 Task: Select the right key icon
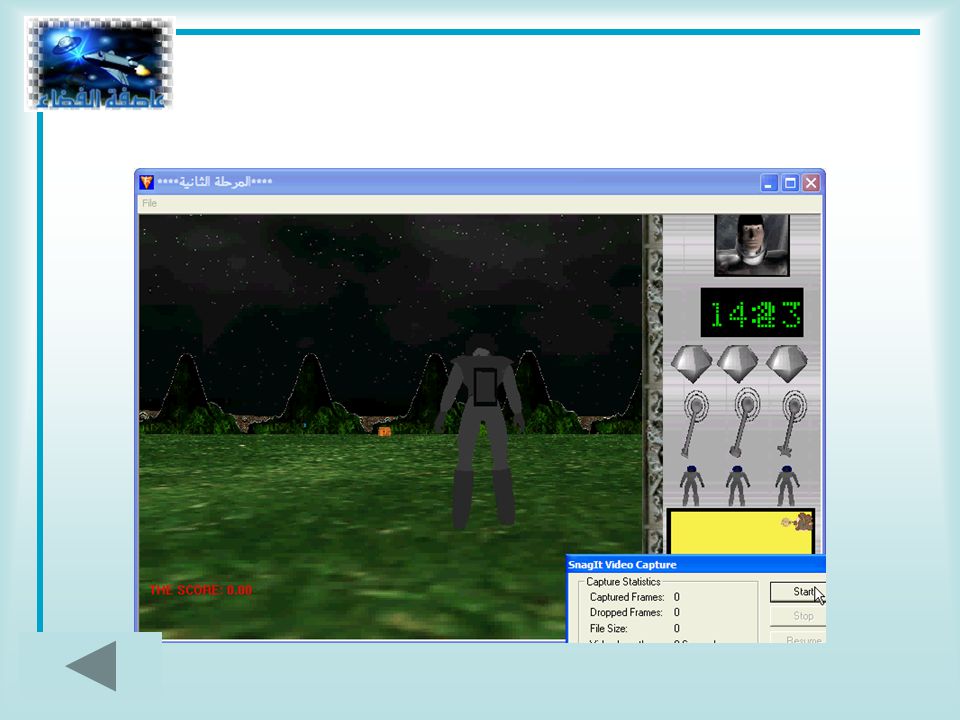[792, 423]
